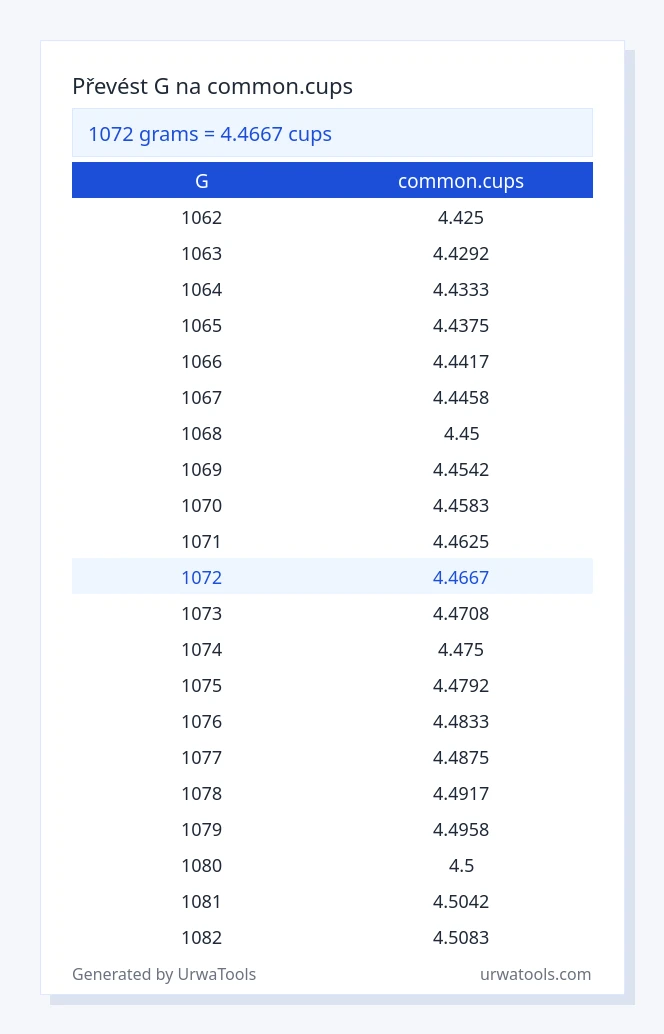Click the G column header

click(x=202, y=181)
